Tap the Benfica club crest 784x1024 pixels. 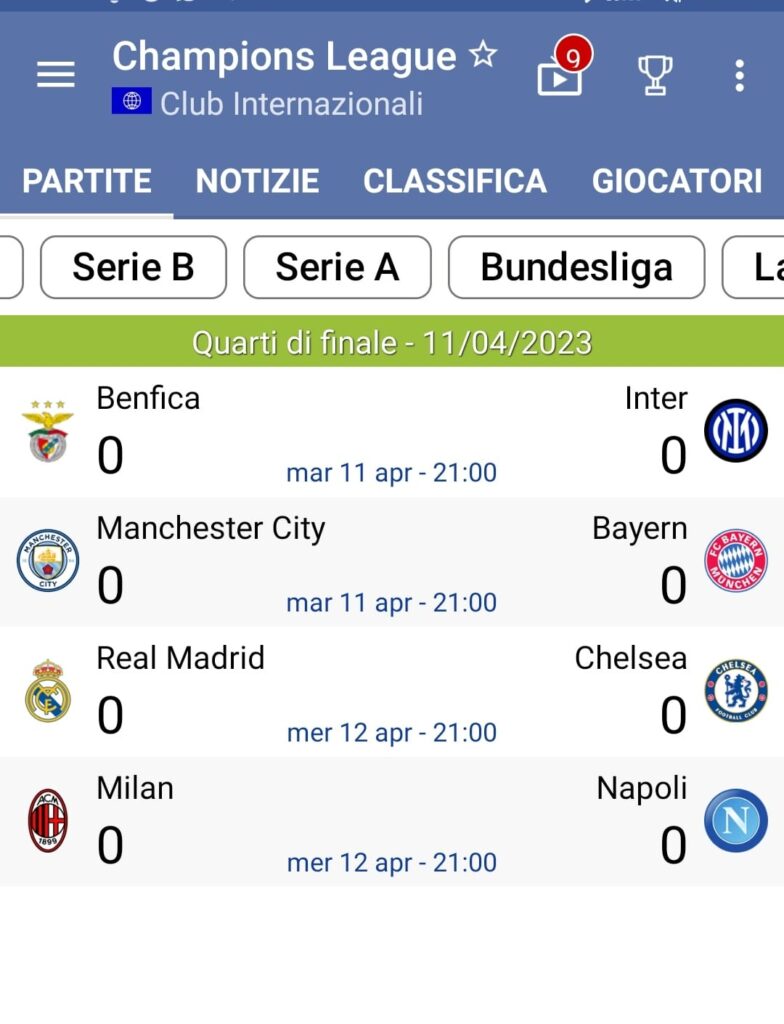[48, 431]
